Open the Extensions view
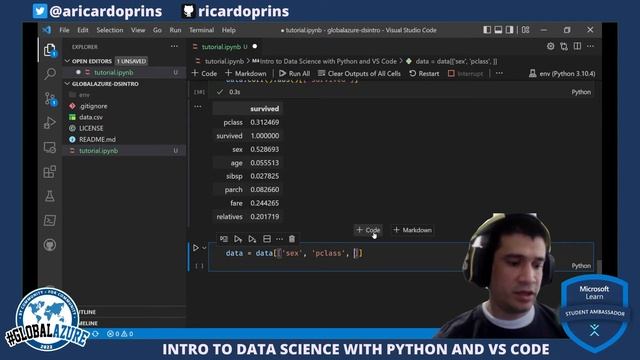This screenshot has height=360, width=640. [50, 171]
